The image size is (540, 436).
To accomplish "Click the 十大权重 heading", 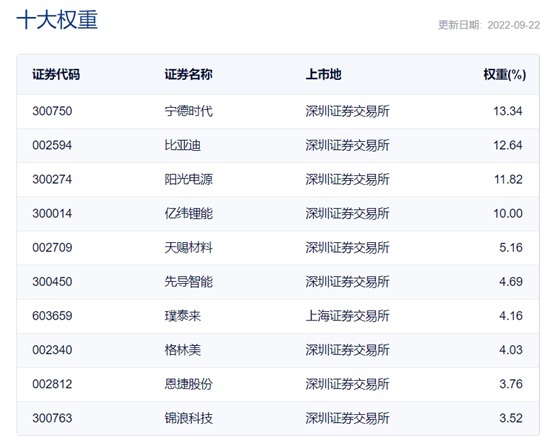I will [57, 20].
